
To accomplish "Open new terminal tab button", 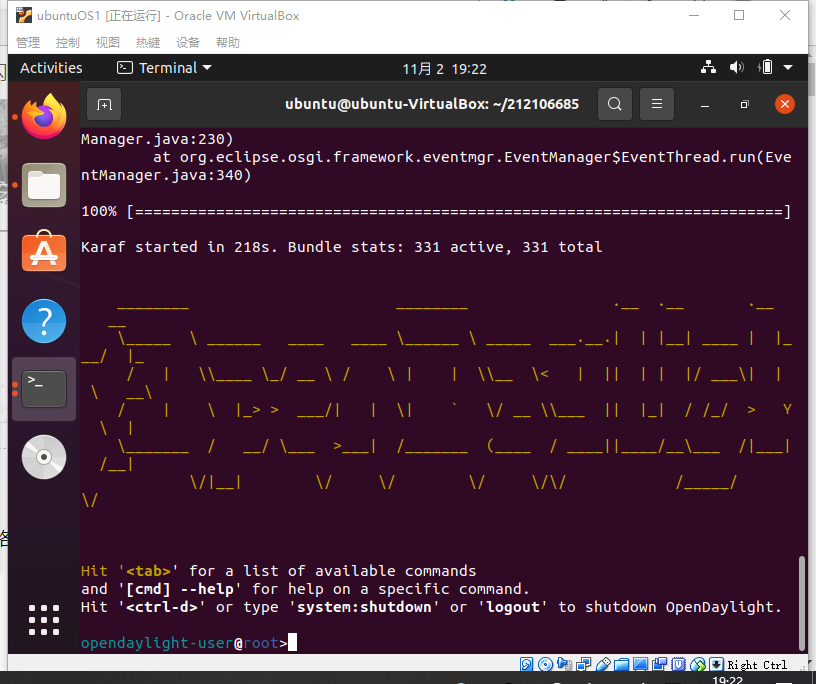I will 104,105.
